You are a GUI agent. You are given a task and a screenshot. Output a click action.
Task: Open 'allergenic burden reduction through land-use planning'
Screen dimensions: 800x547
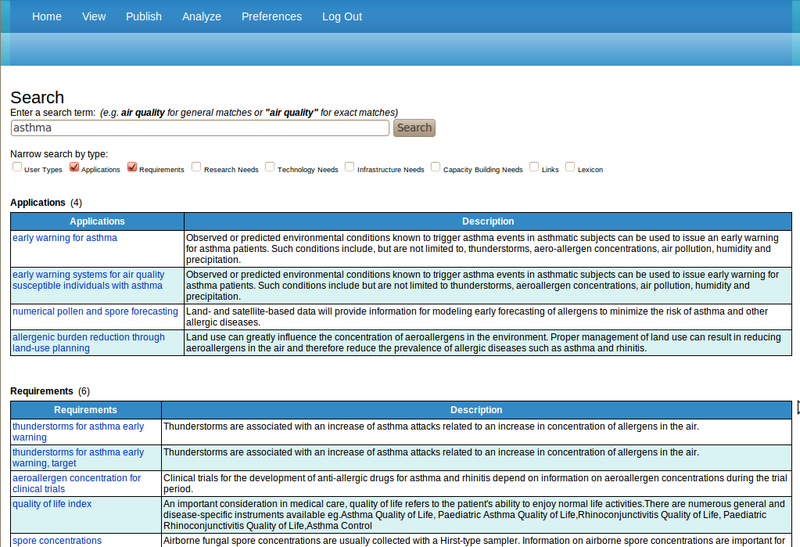click(88, 343)
